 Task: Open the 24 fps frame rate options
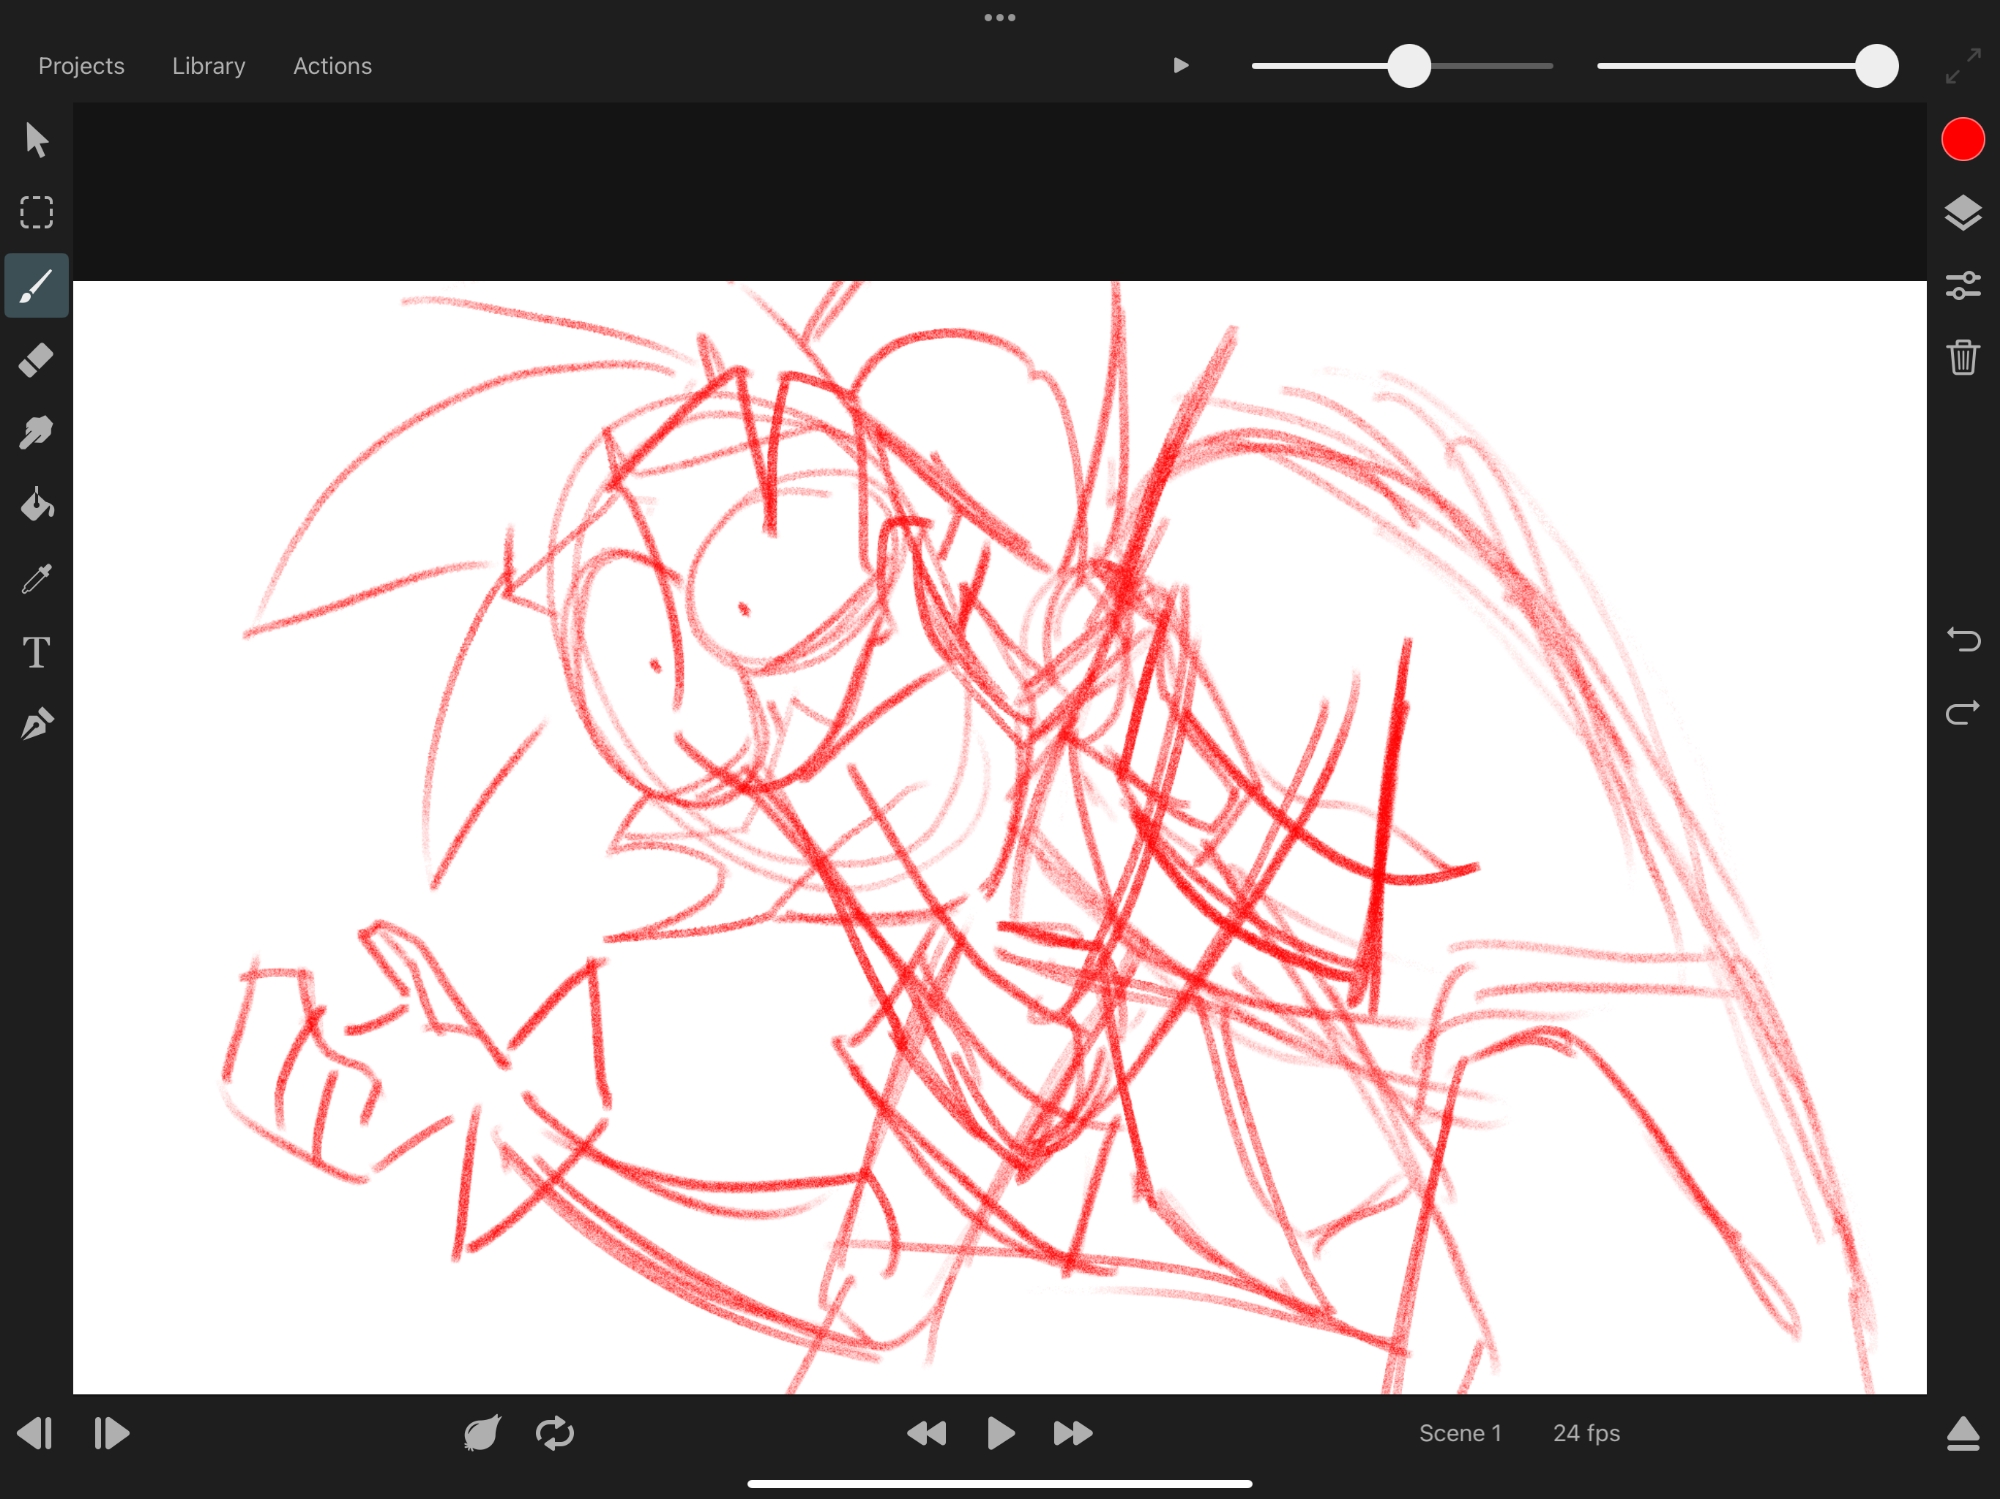[x=1586, y=1433]
